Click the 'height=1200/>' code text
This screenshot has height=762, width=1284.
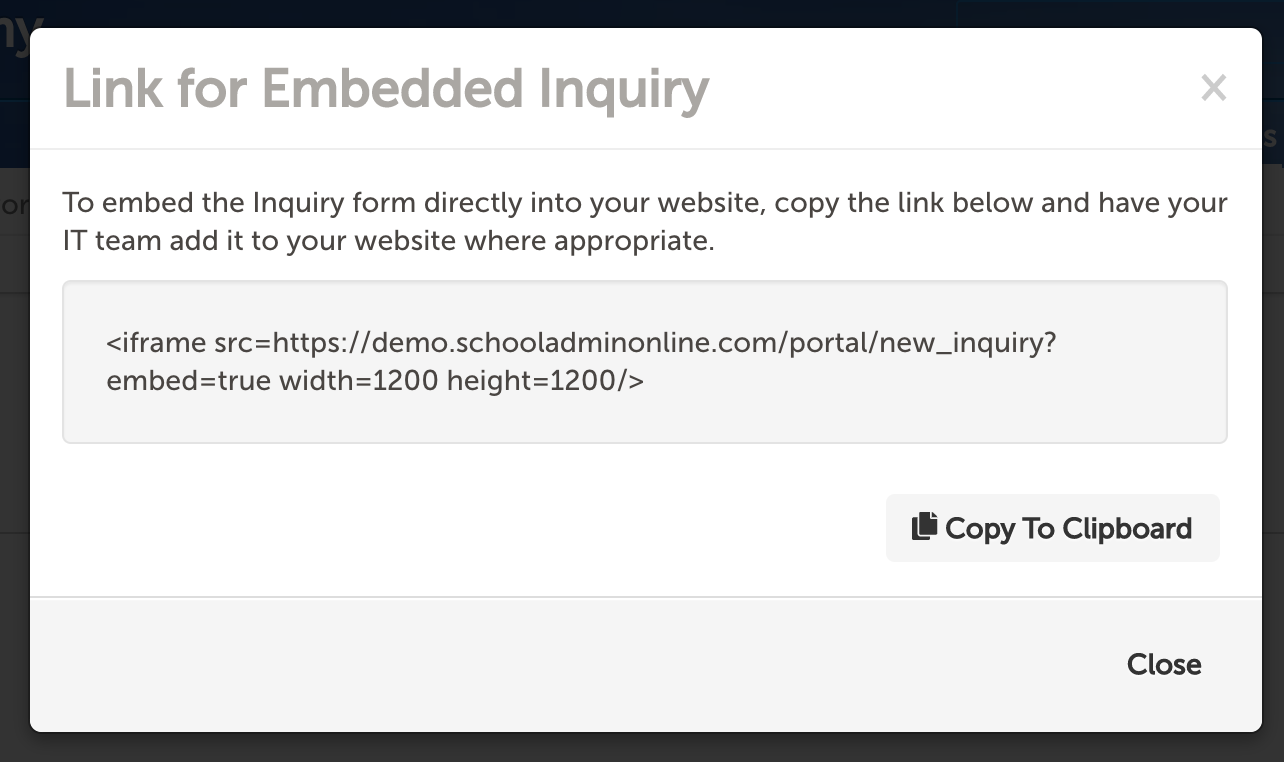click(545, 381)
